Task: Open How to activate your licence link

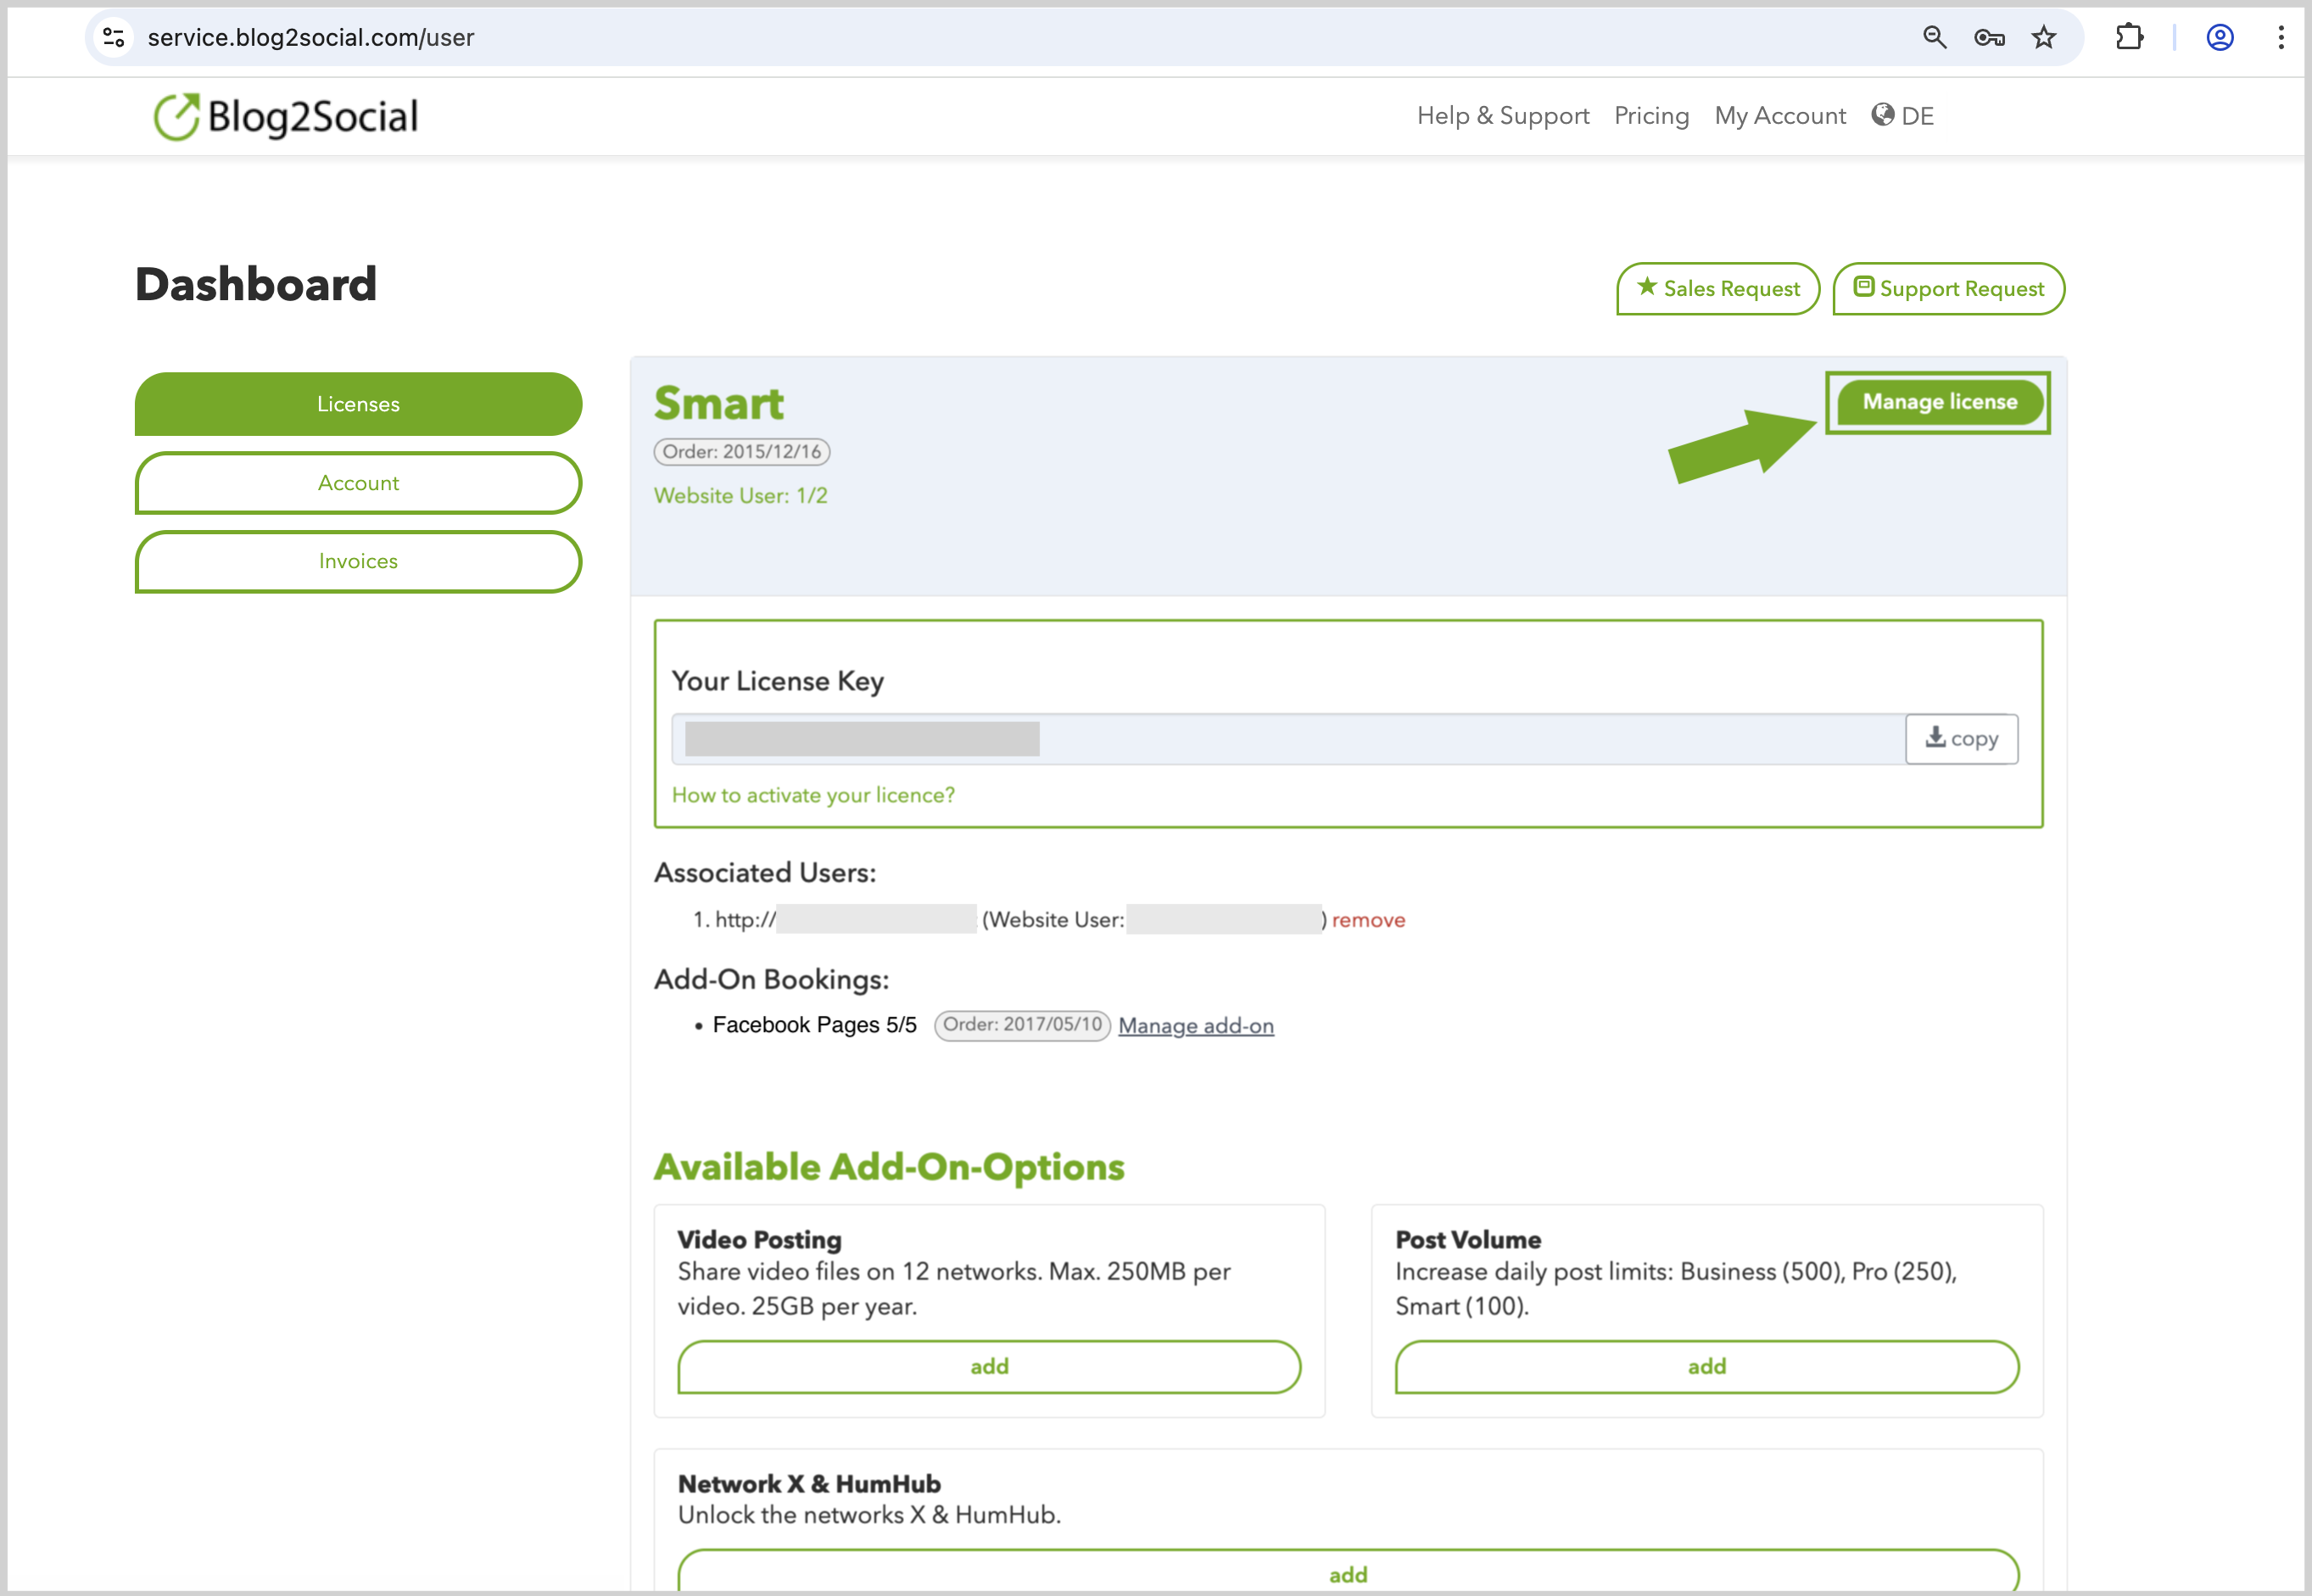Action: point(813,795)
